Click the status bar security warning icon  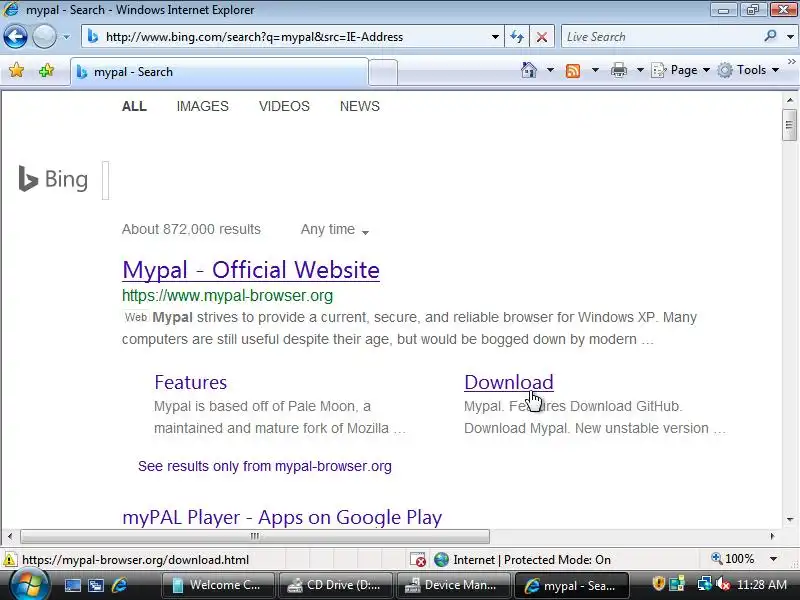tap(9, 560)
